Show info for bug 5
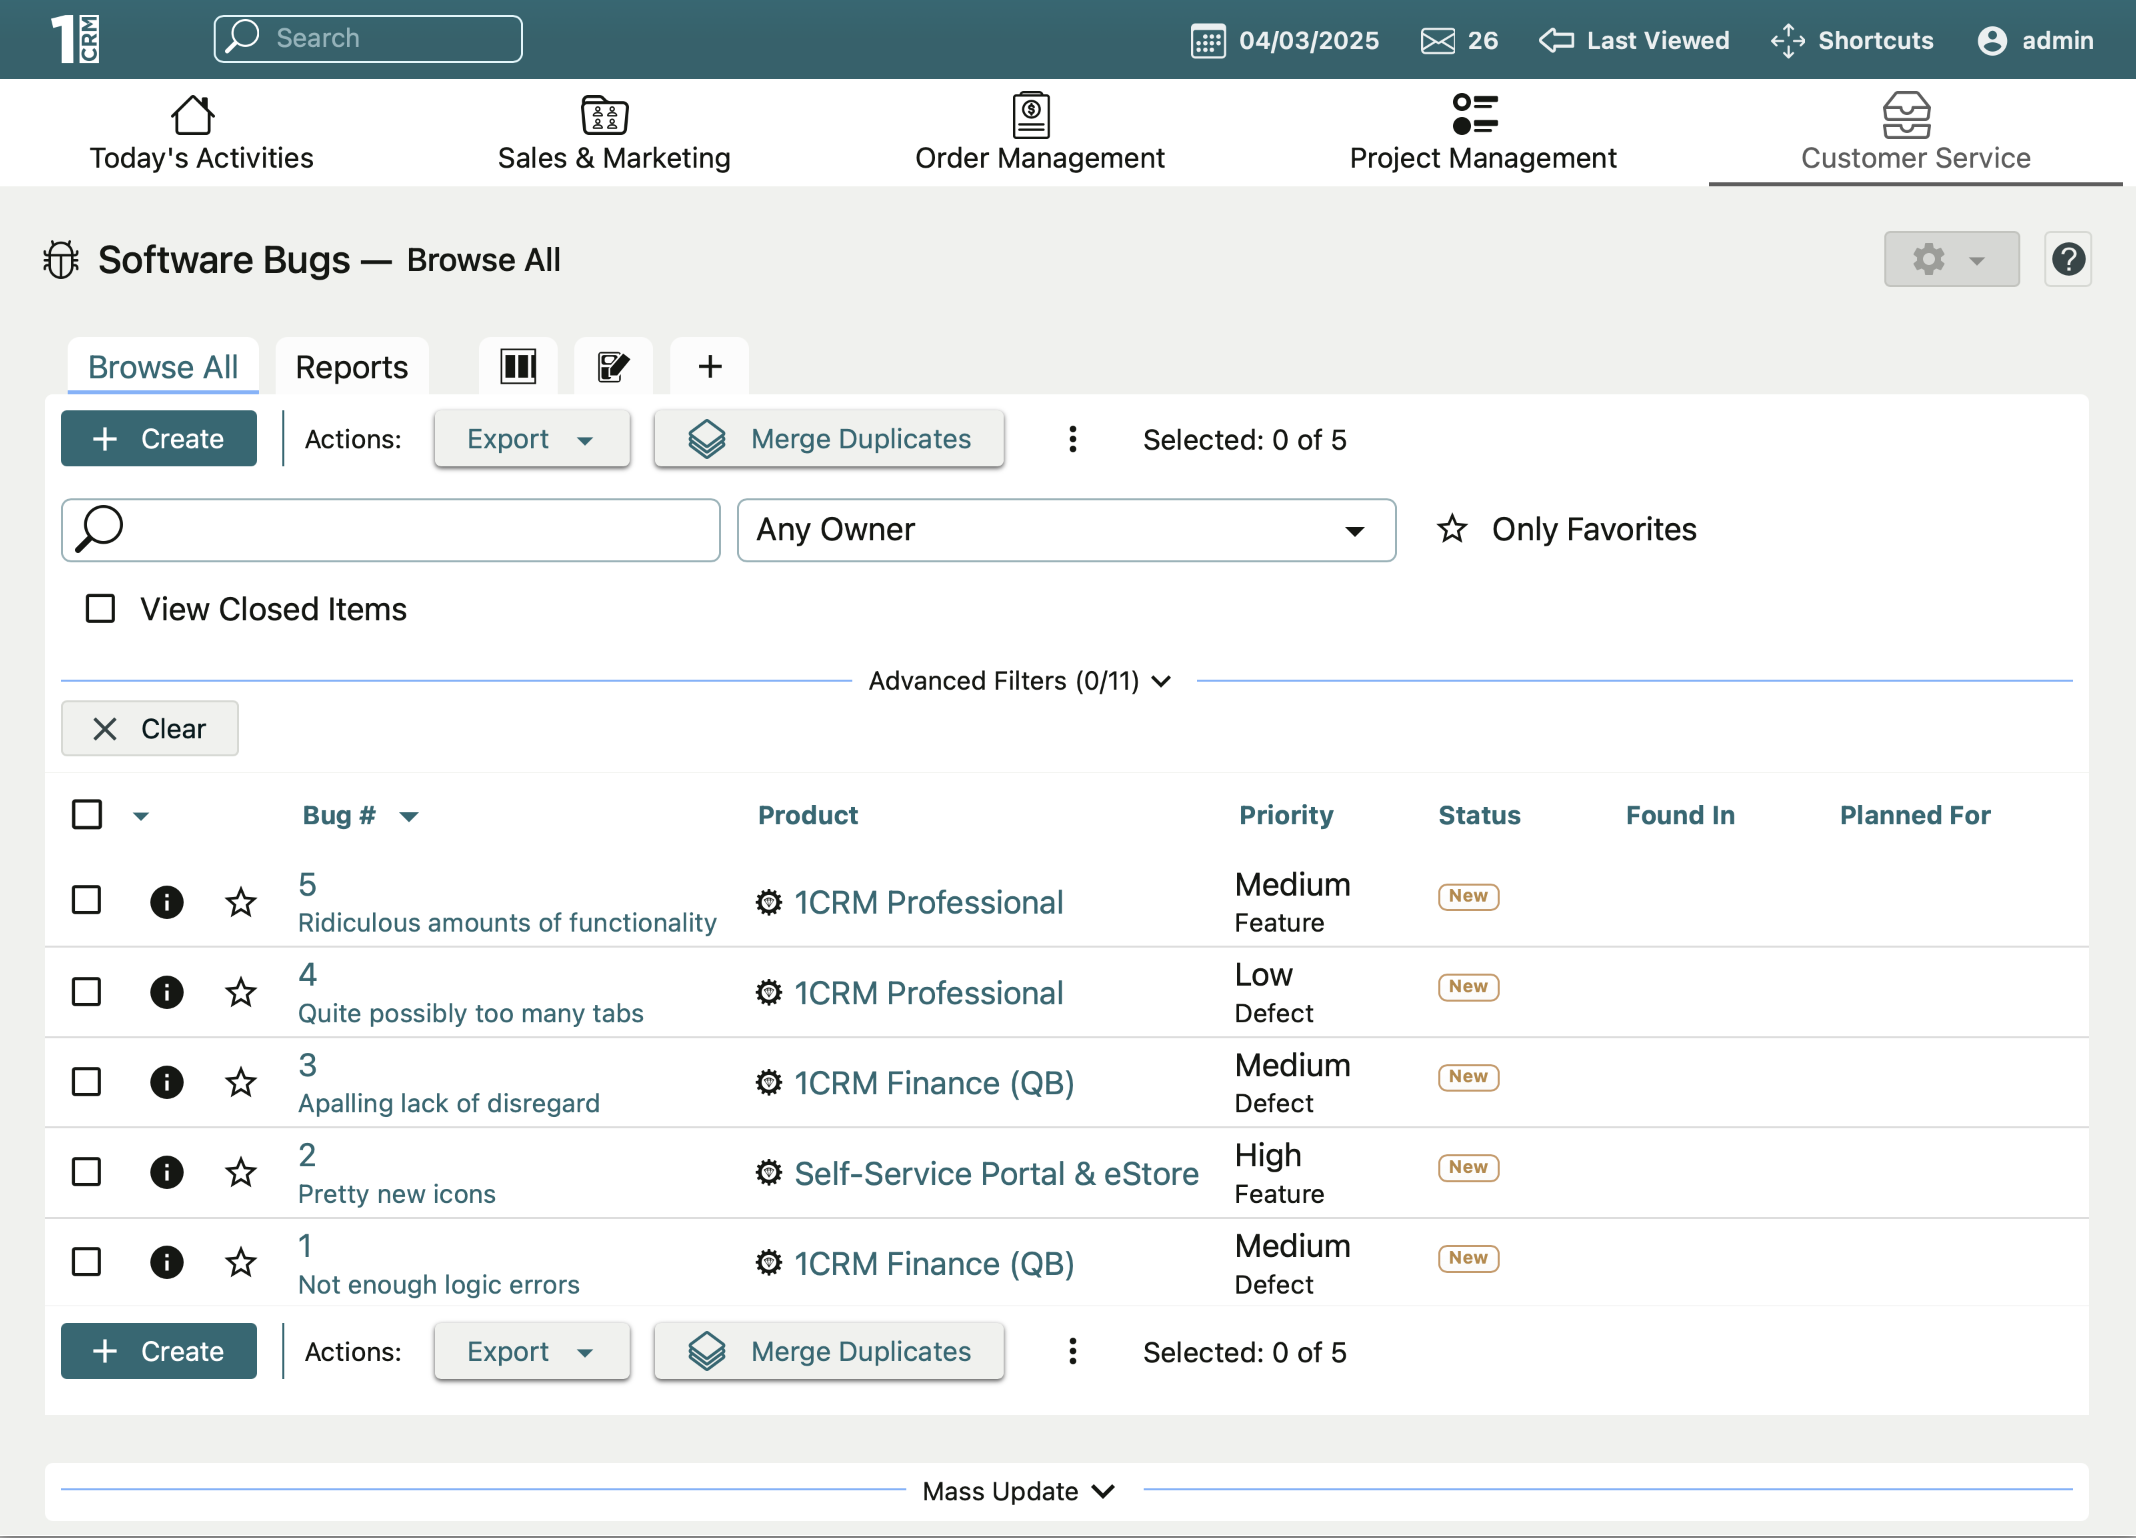The image size is (2136, 1538). 167,902
